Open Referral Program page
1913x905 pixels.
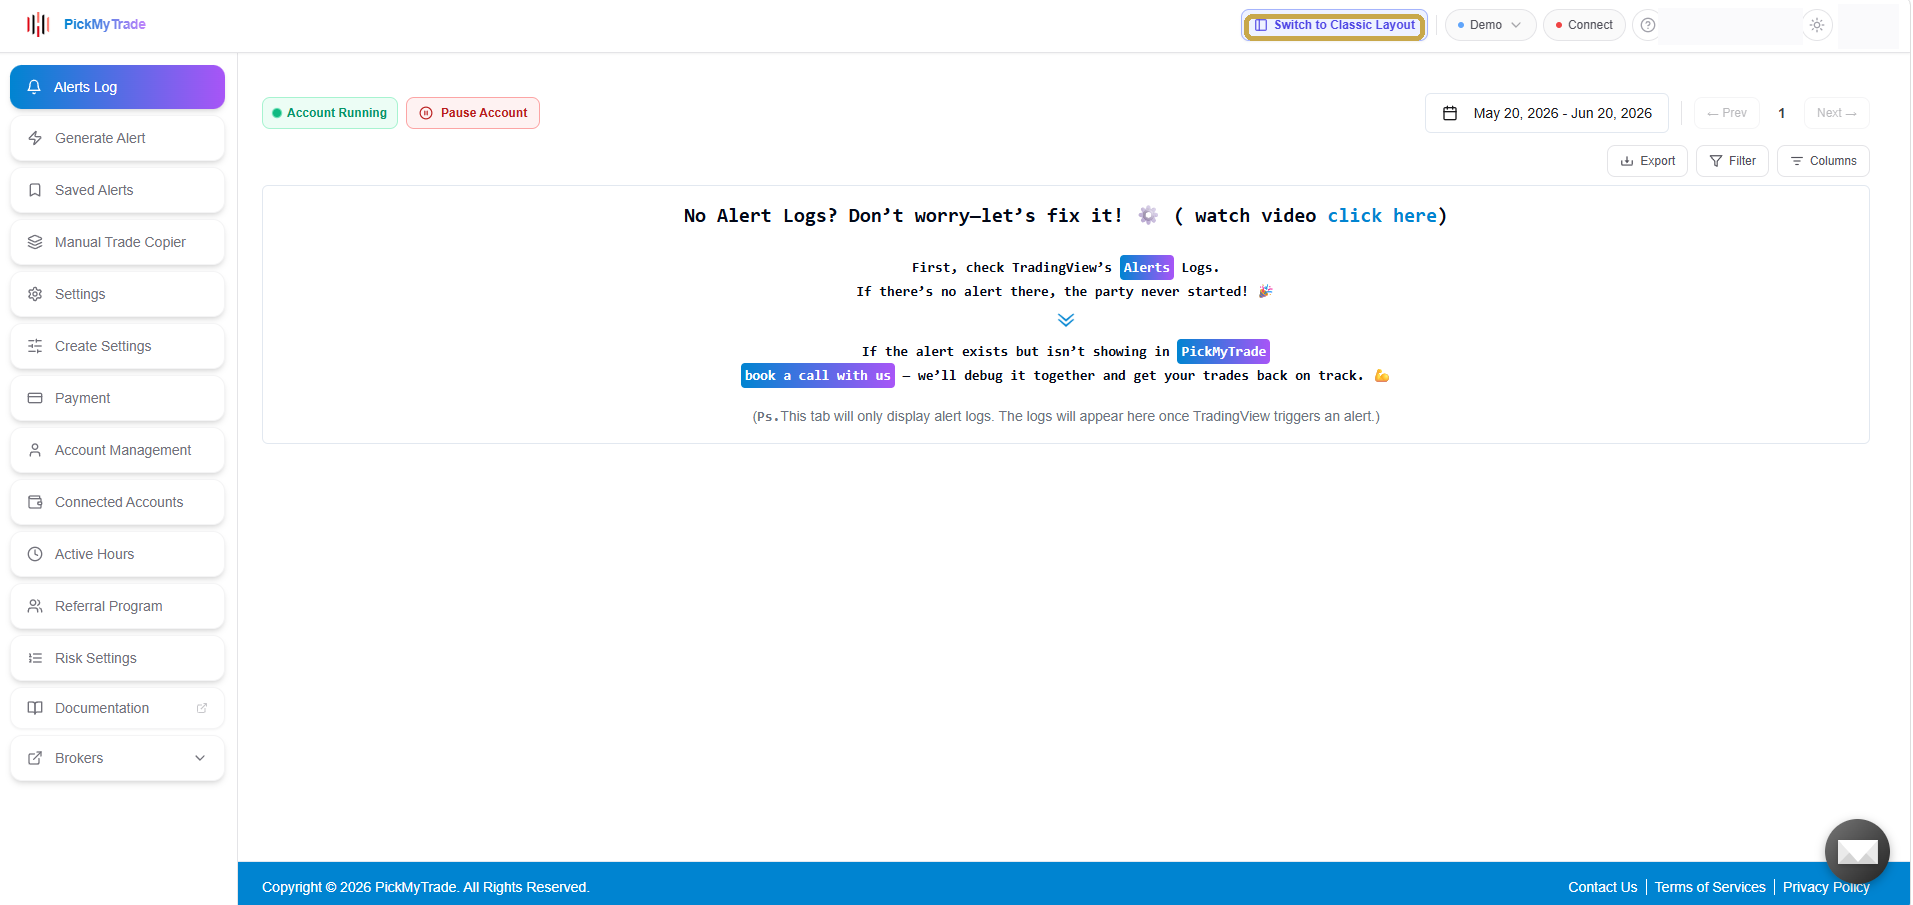coord(117,606)
